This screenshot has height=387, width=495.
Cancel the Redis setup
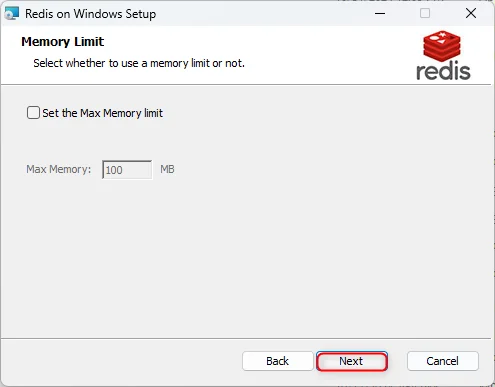pyautogui.click(x=443, y=361)
